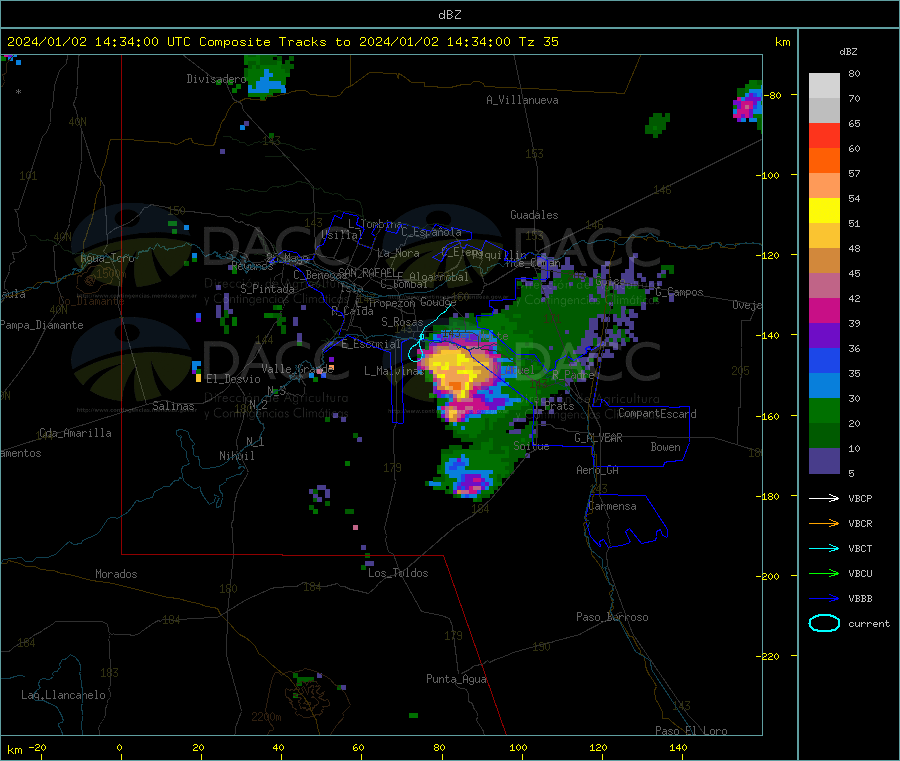Click the '140' km tick on the bottom axis

678,748
